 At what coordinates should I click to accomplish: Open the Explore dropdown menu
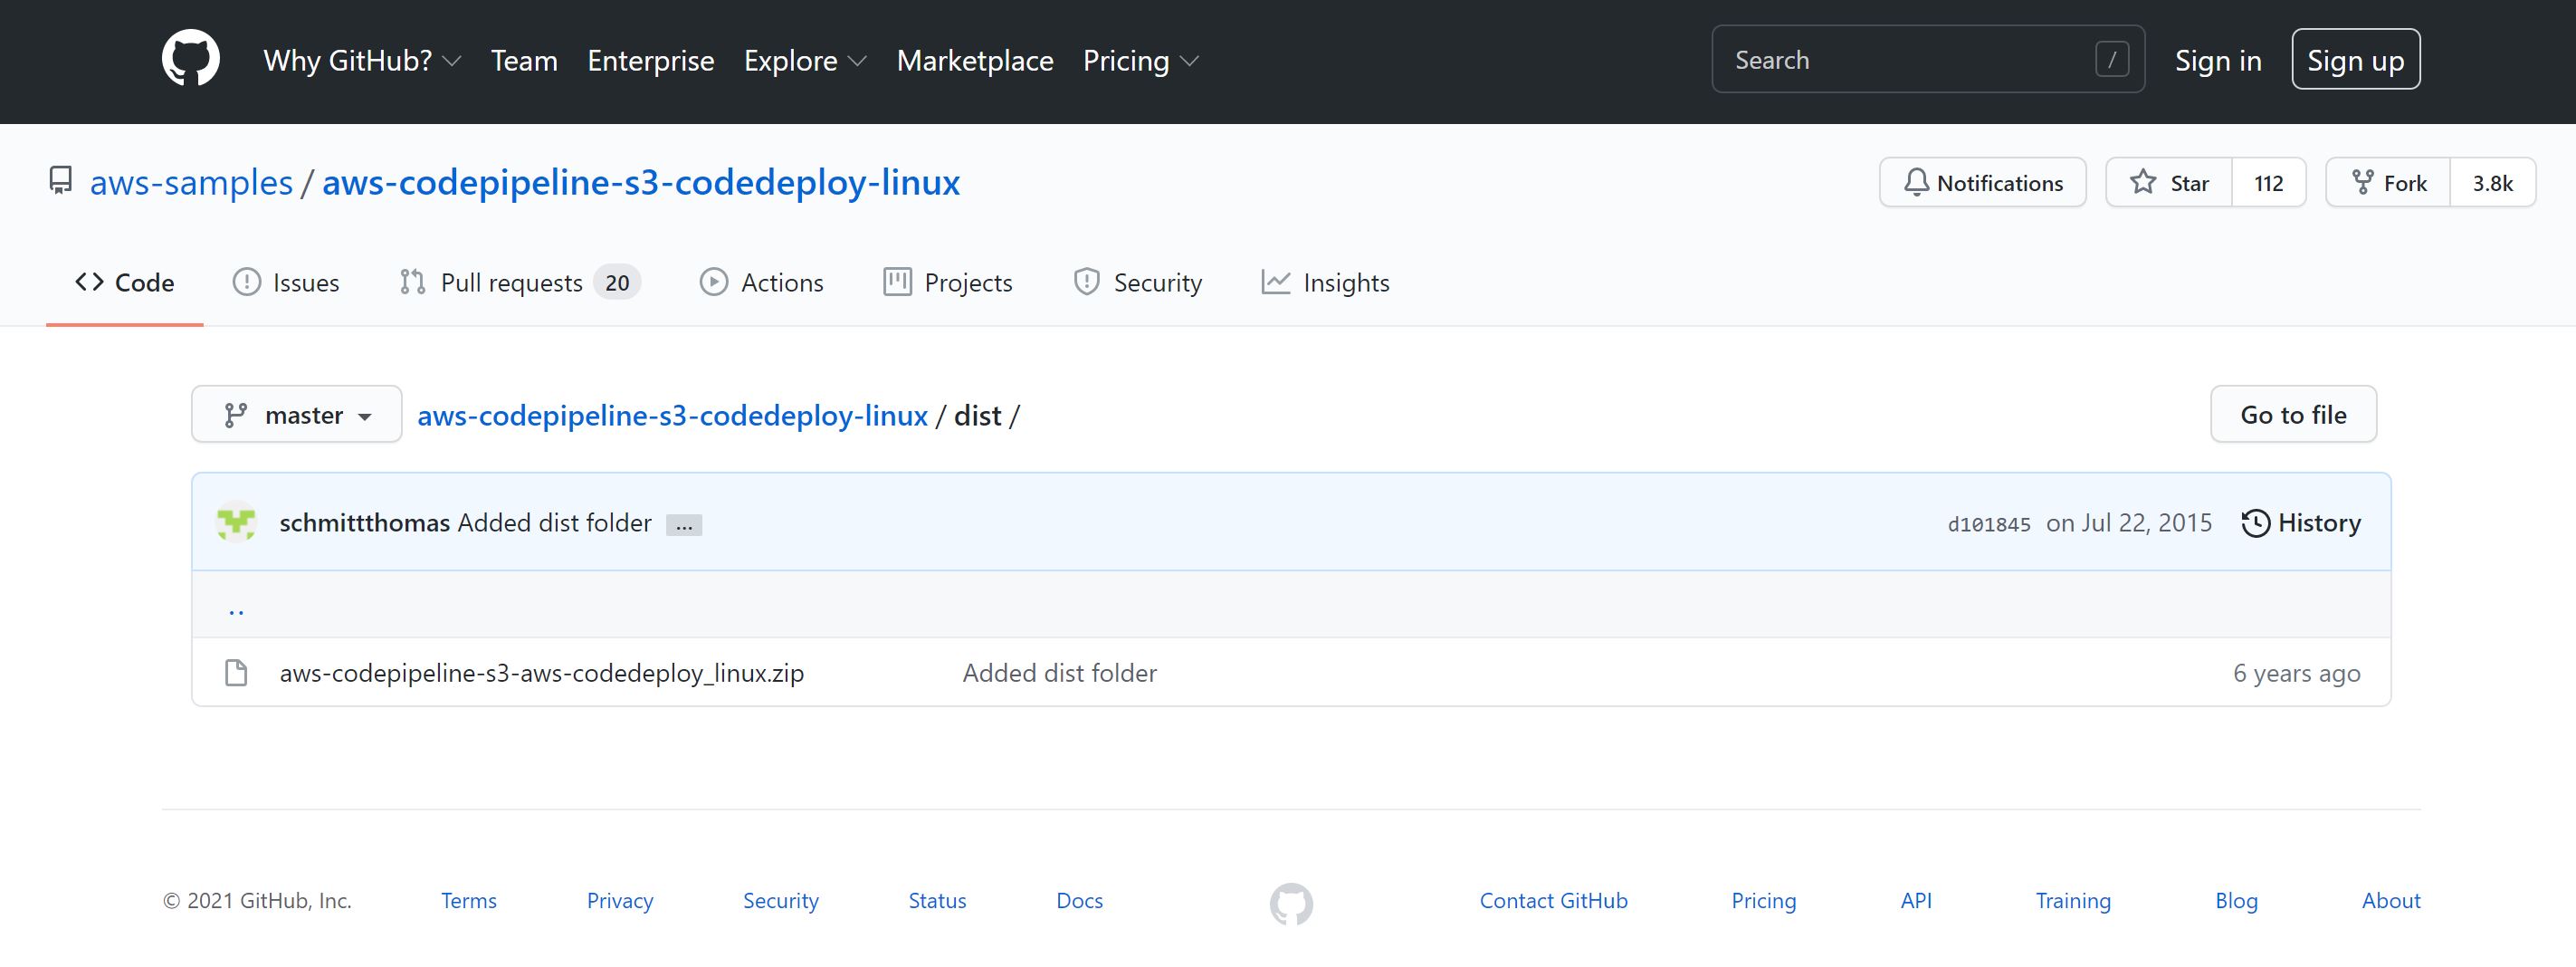pos(805,61)
